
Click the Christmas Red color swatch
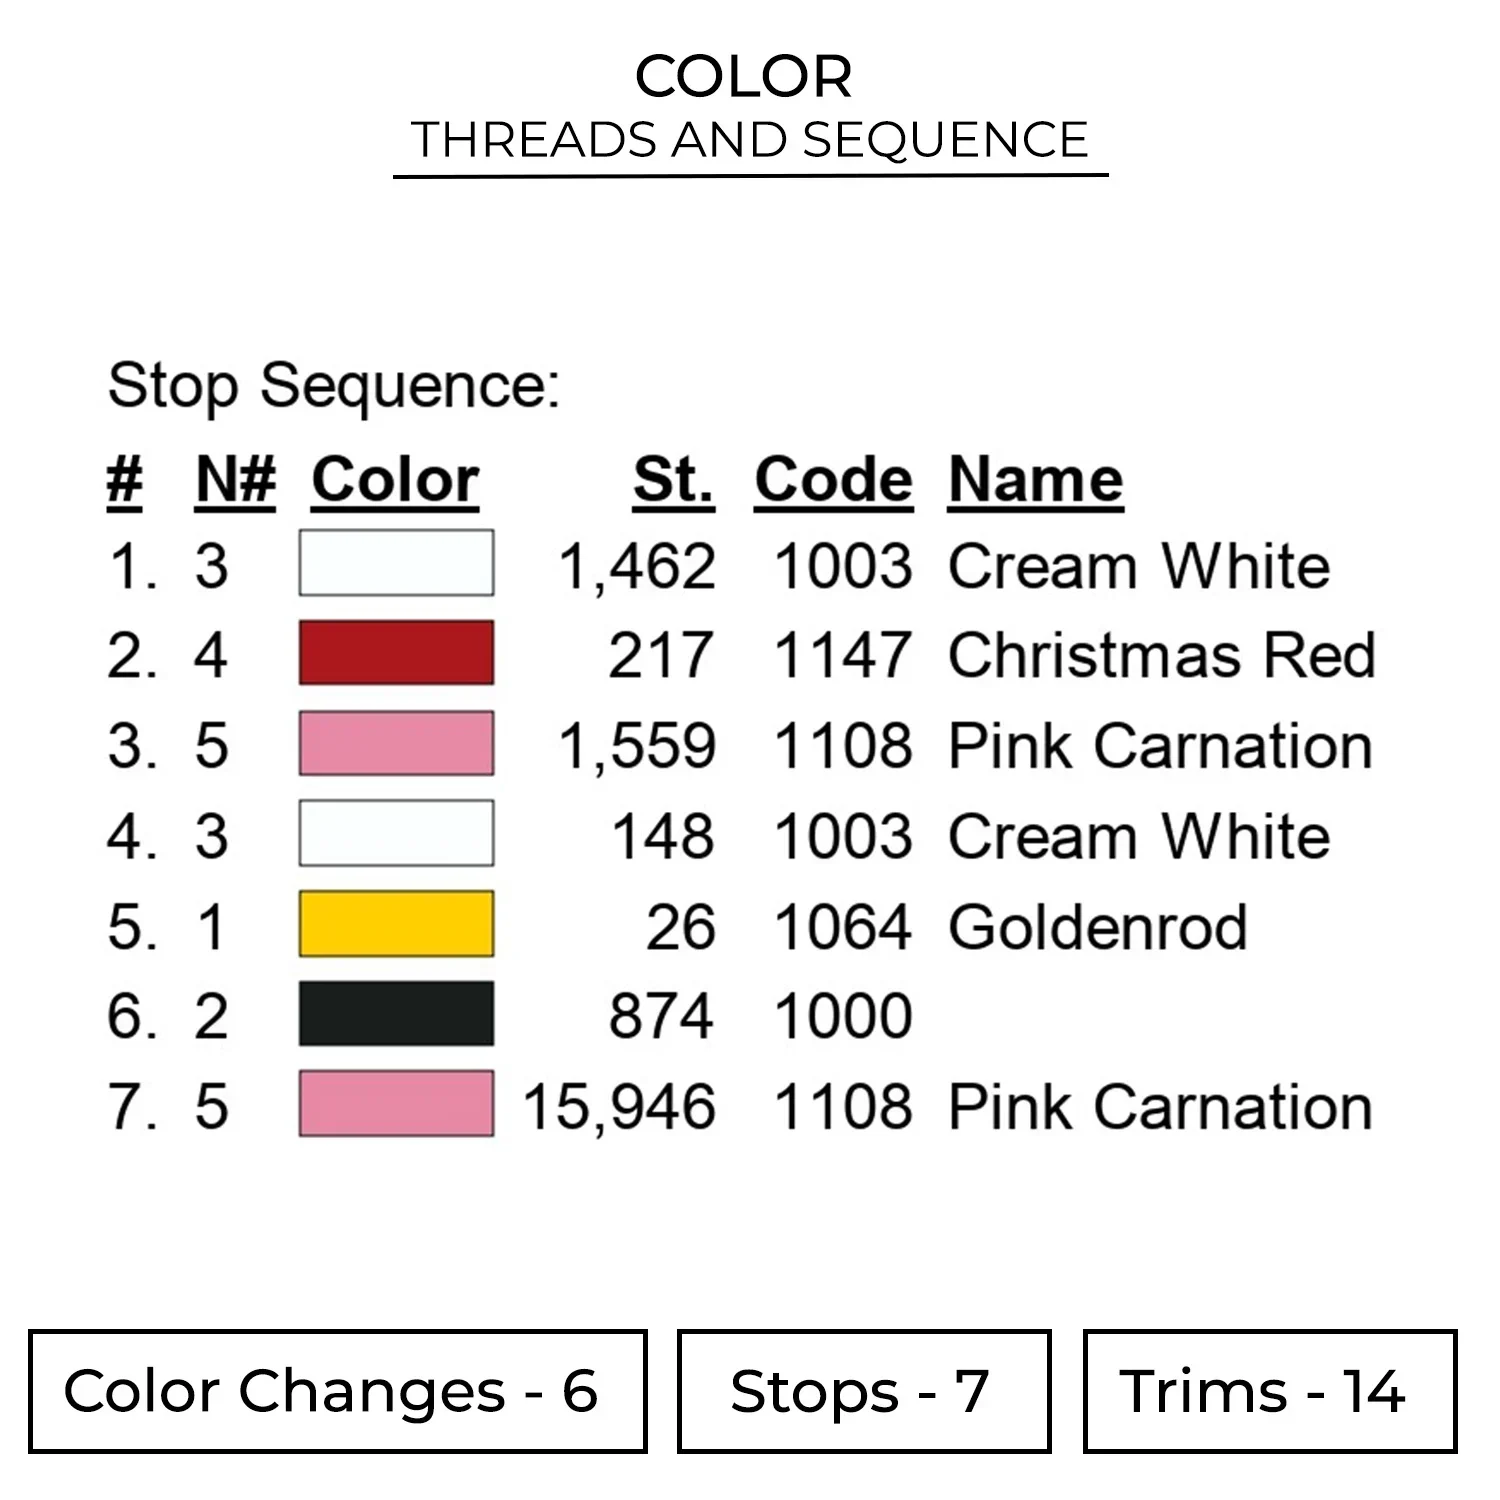coord(396,653)
